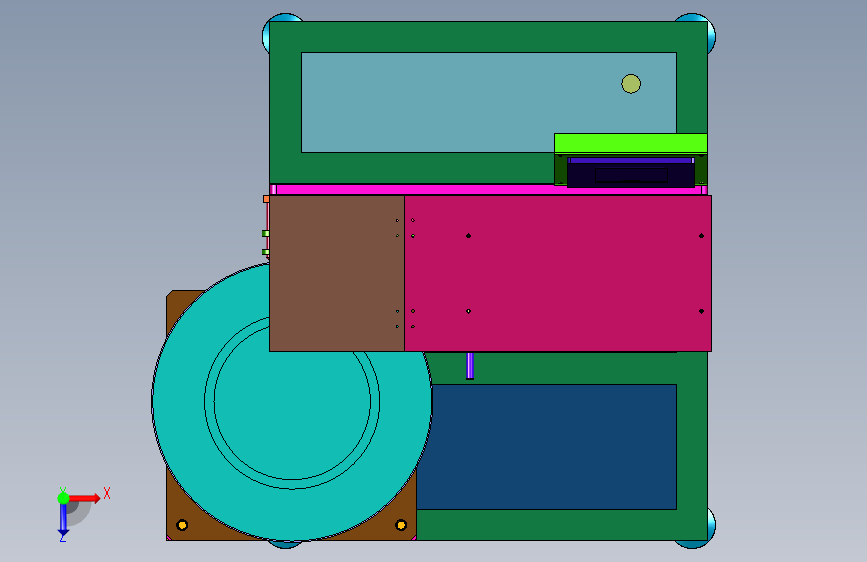Select the thin magenta strip above plates
867x562 pixels.
point(489,190)
